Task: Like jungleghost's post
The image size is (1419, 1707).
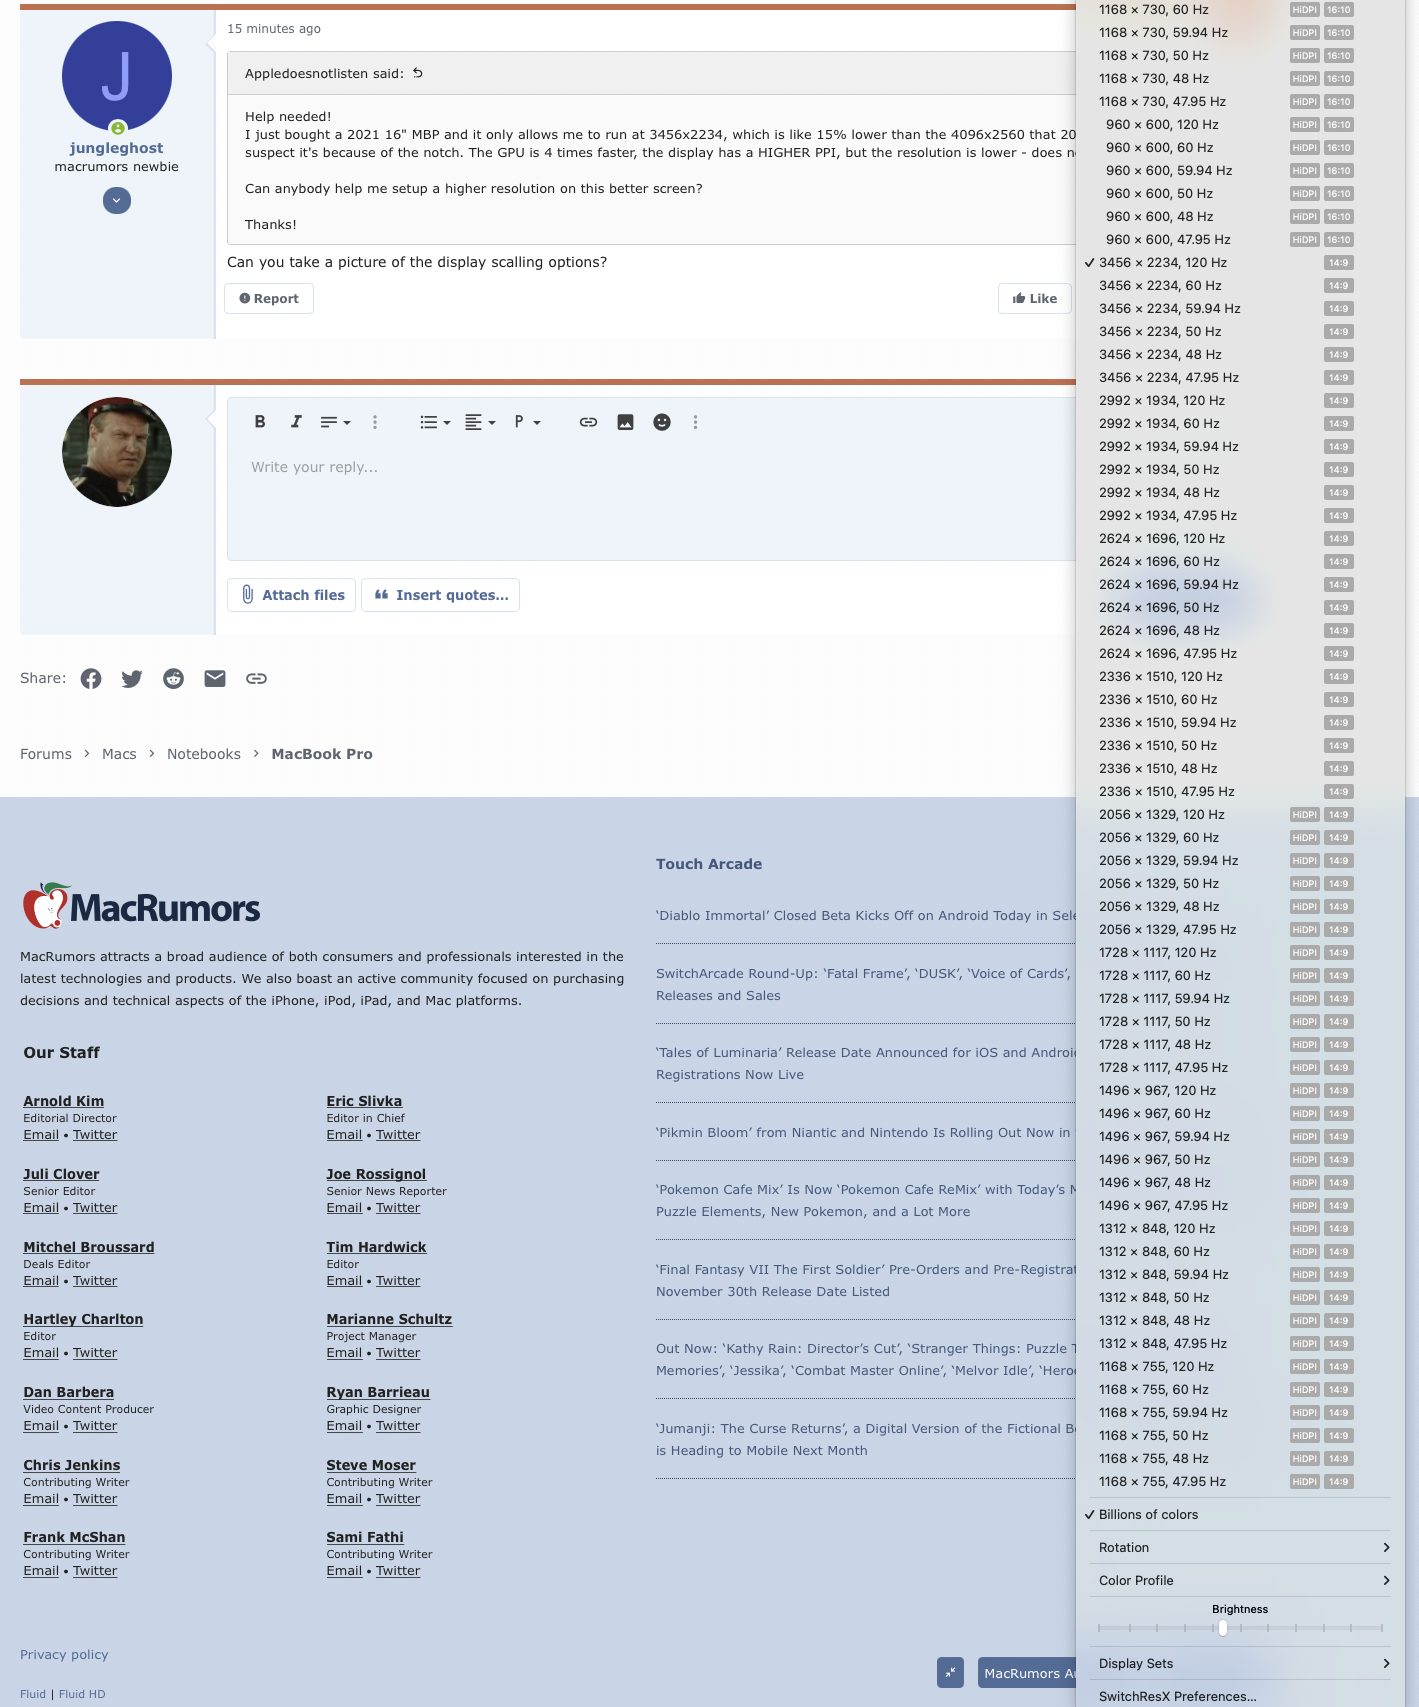Action: tap(1035, 298)
